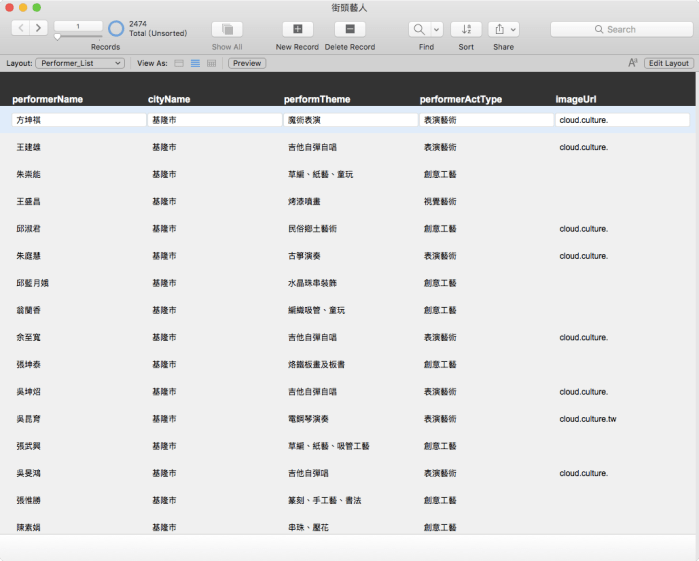The height and width of the screenshot is (561, 699).
Task: Open the formatting bar text icon
Action: click(633, 63)
